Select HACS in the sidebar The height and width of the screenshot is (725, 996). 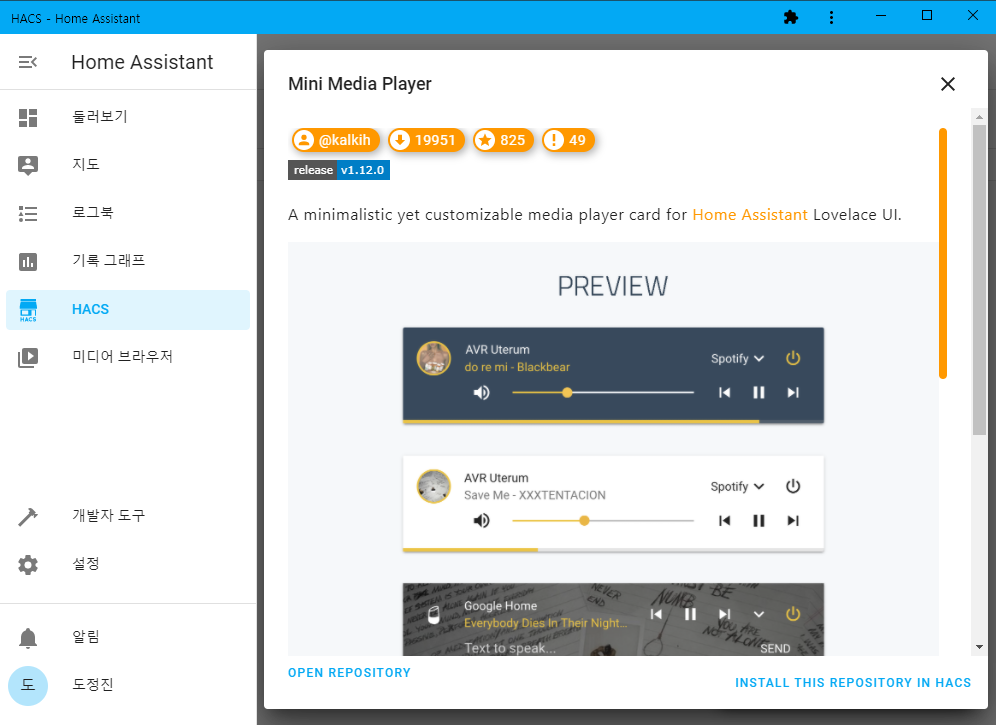[x=128, y=309]
